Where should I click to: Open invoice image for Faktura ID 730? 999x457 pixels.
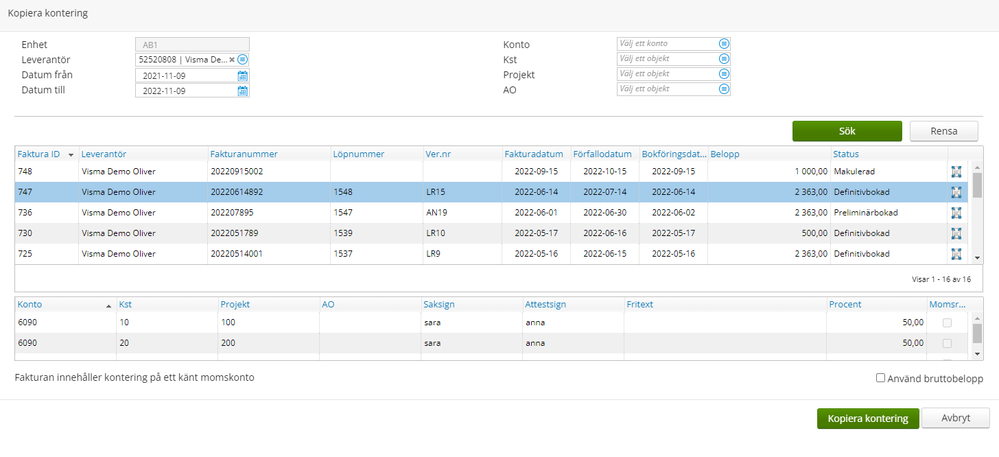(x=956, y=233)
